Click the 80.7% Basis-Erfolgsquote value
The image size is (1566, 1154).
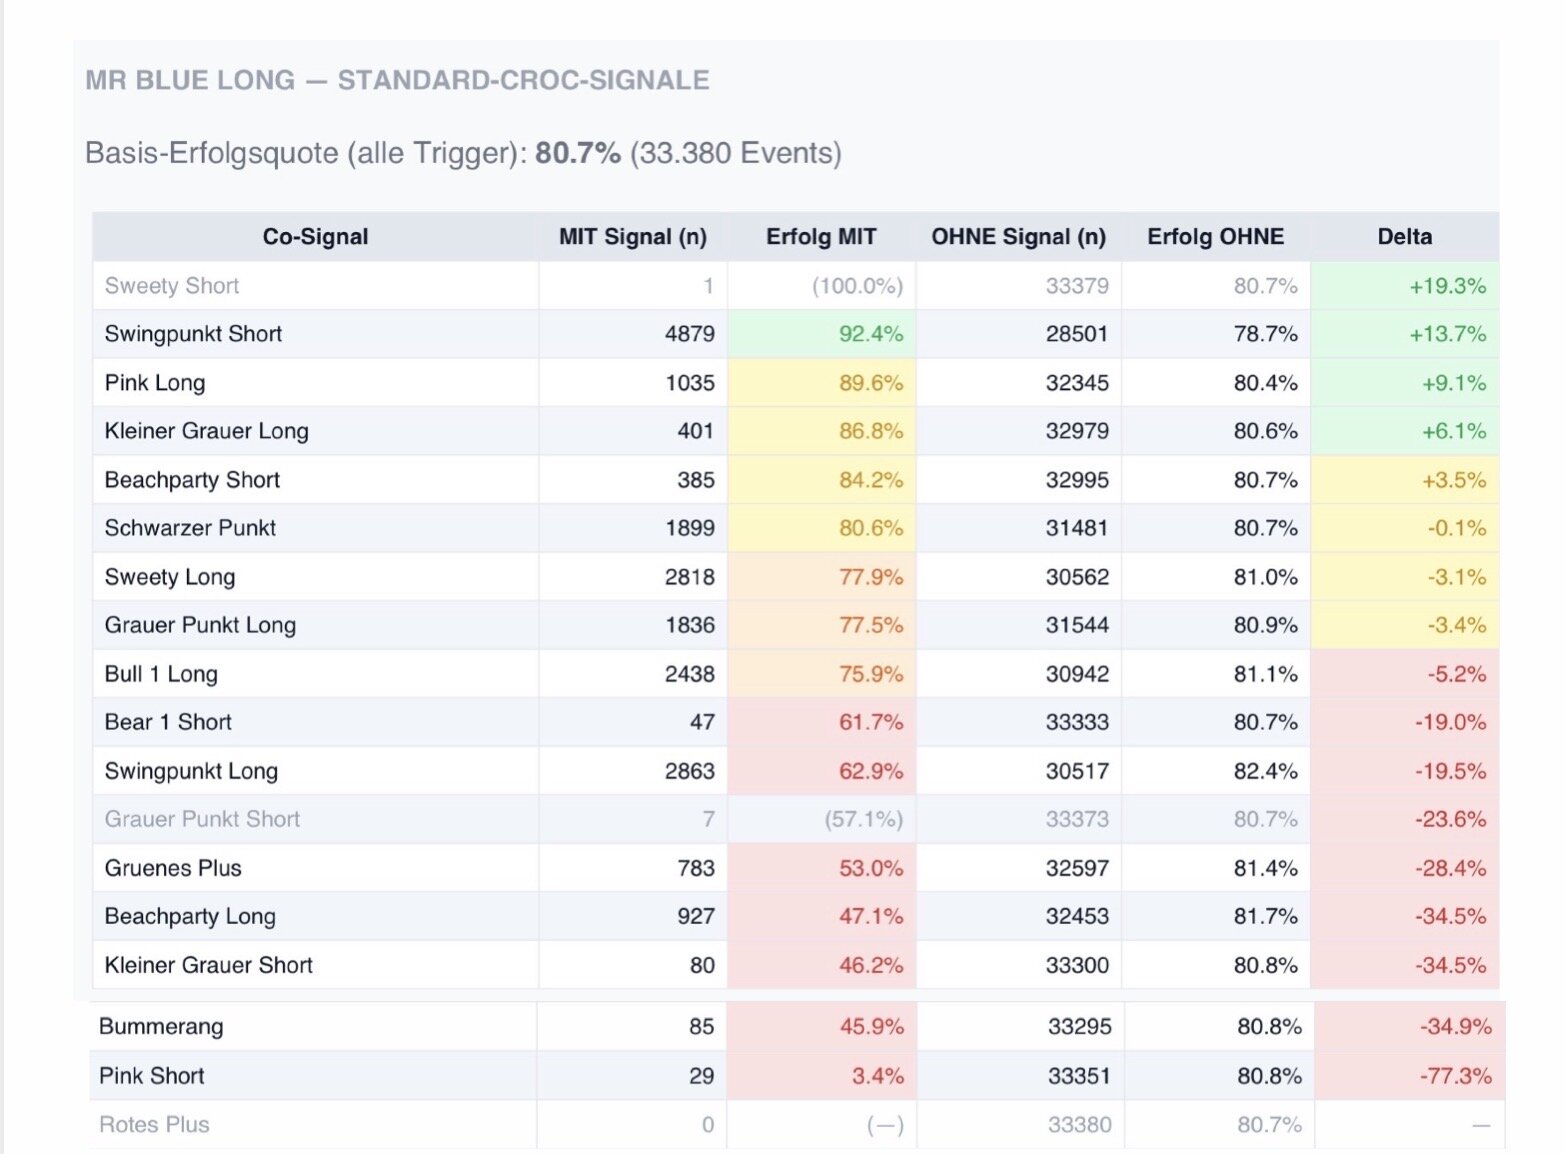tap(577, 153)
